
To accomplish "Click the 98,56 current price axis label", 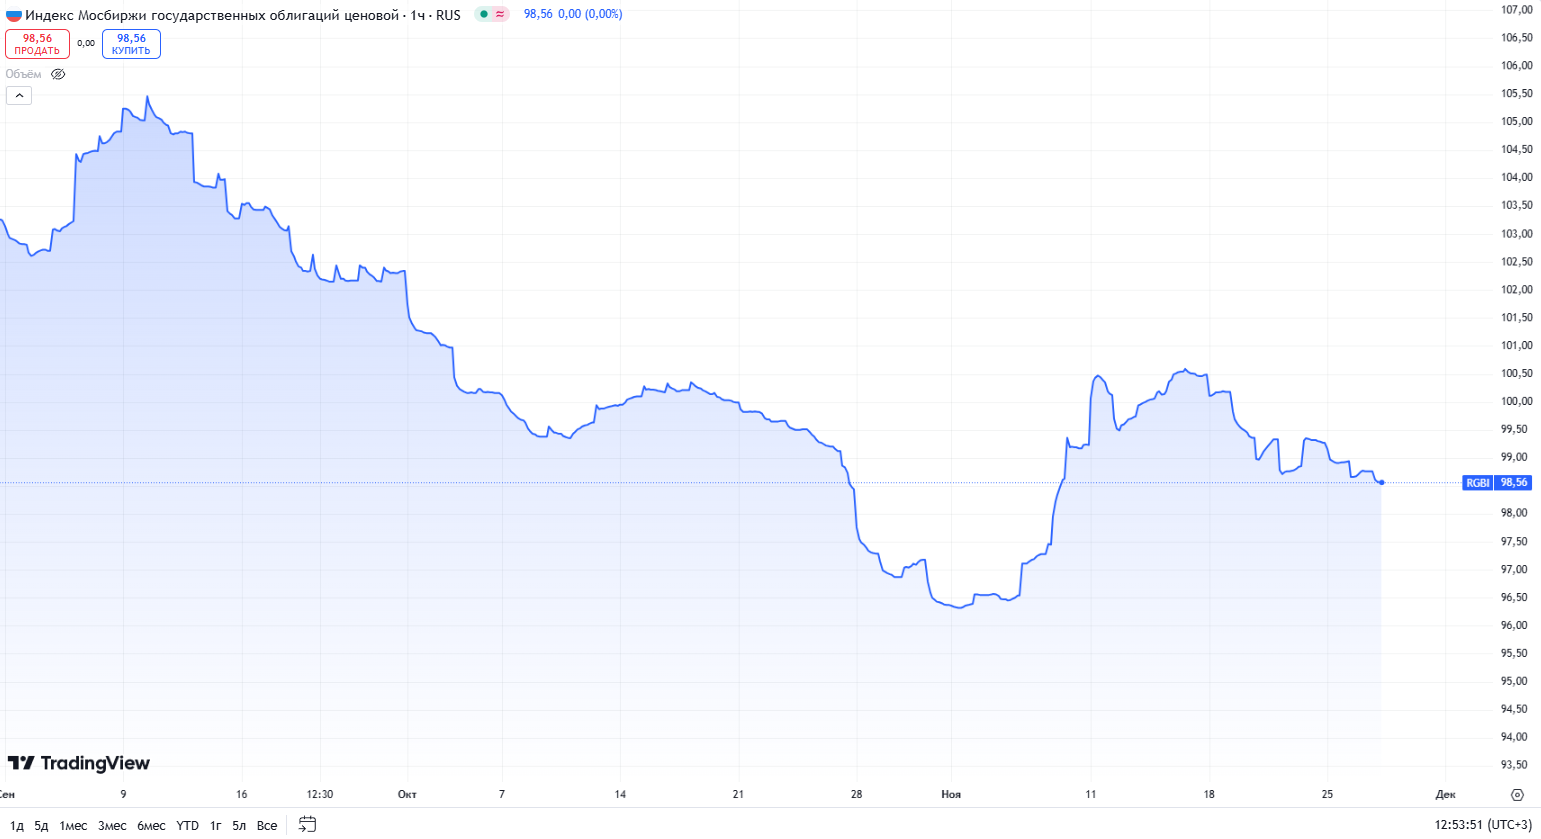I will tap(1514, 483).
